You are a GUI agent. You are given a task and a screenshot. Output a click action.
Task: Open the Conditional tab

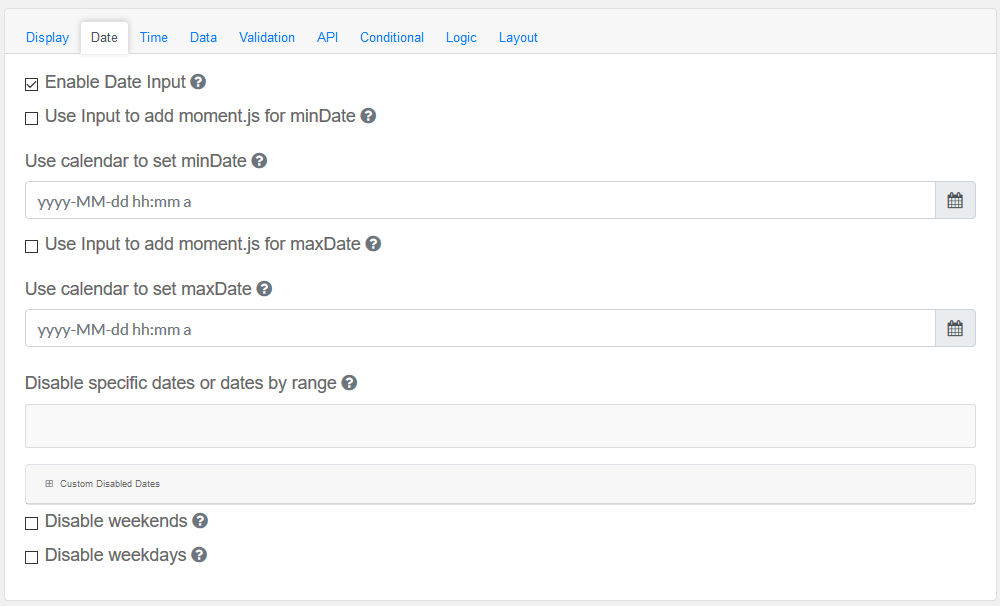(x=392, y=38)
